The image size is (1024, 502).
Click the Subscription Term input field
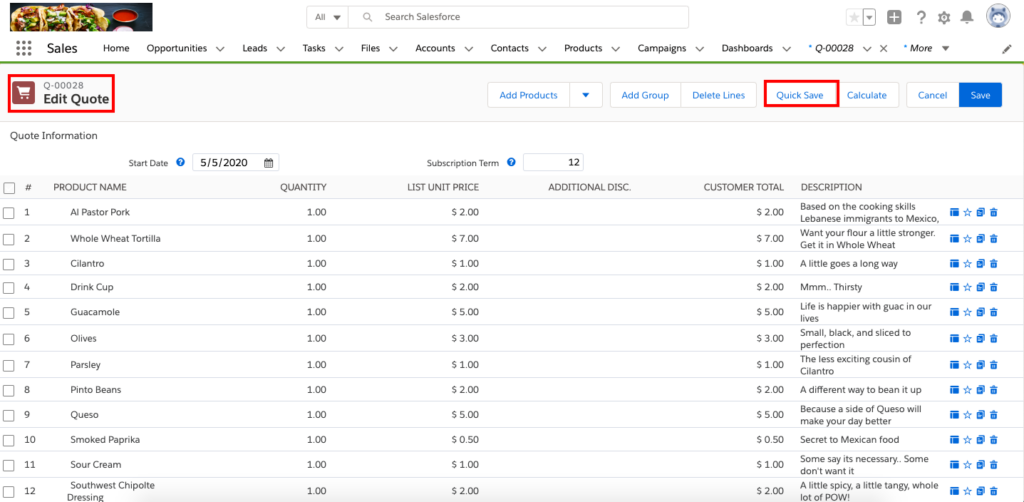[553, 163]
